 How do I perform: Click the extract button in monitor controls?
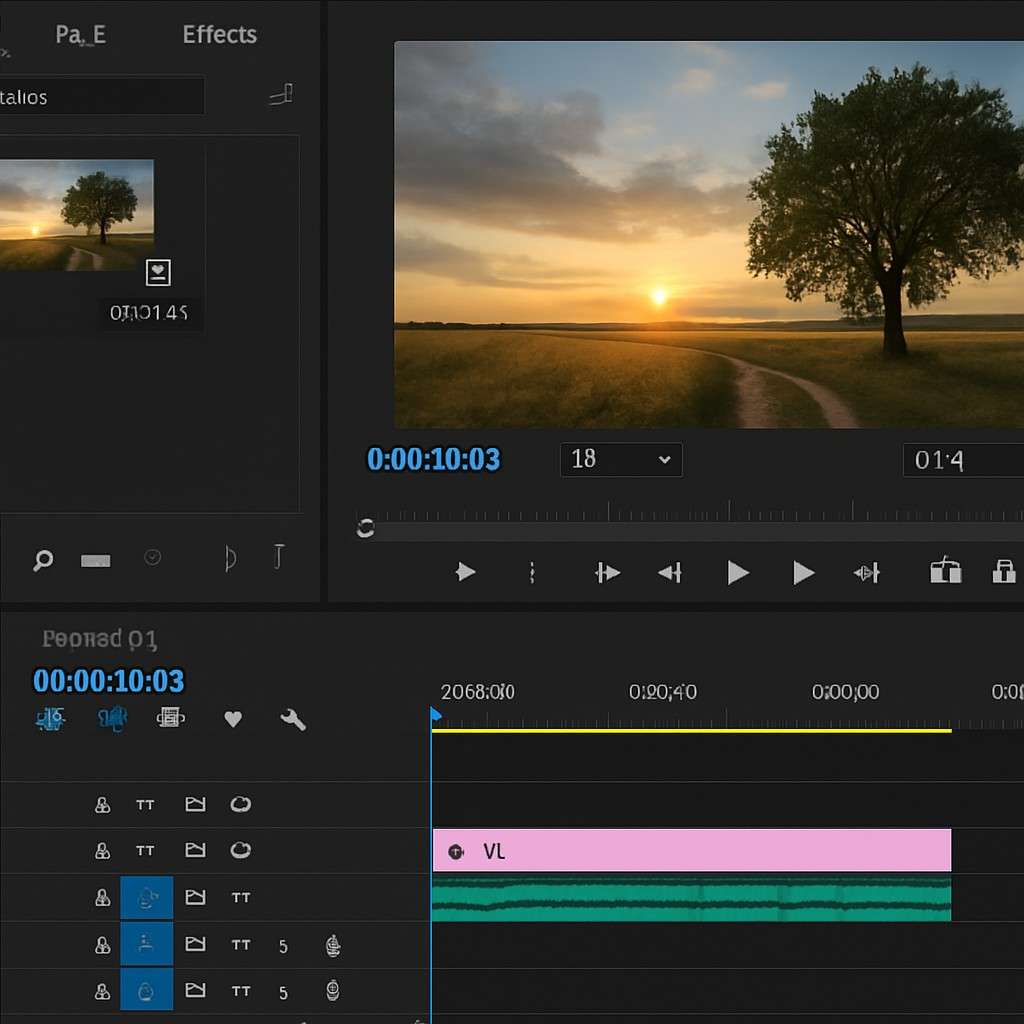(1003, 572)
